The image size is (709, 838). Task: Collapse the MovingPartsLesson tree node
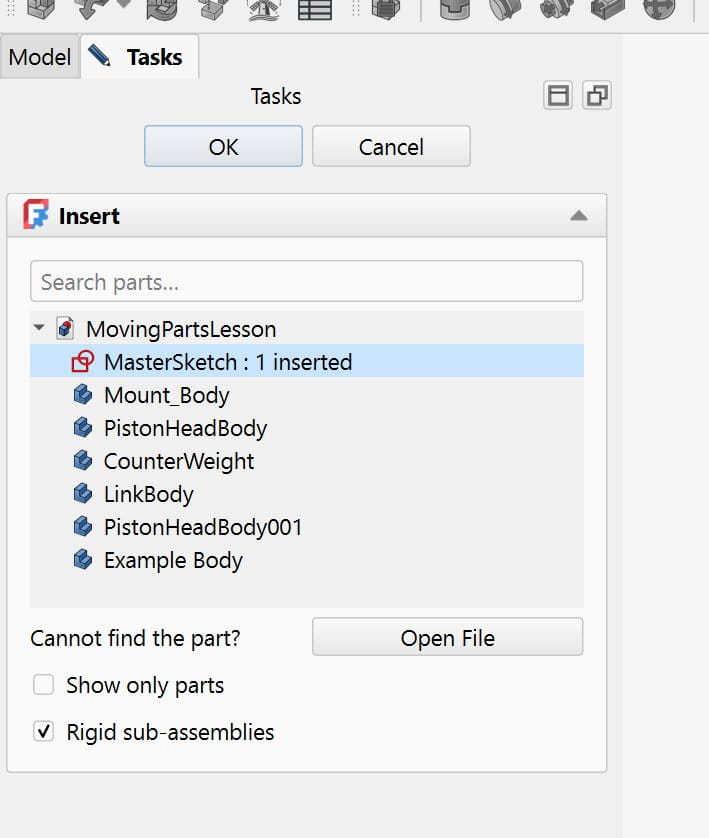pos(39,329)
